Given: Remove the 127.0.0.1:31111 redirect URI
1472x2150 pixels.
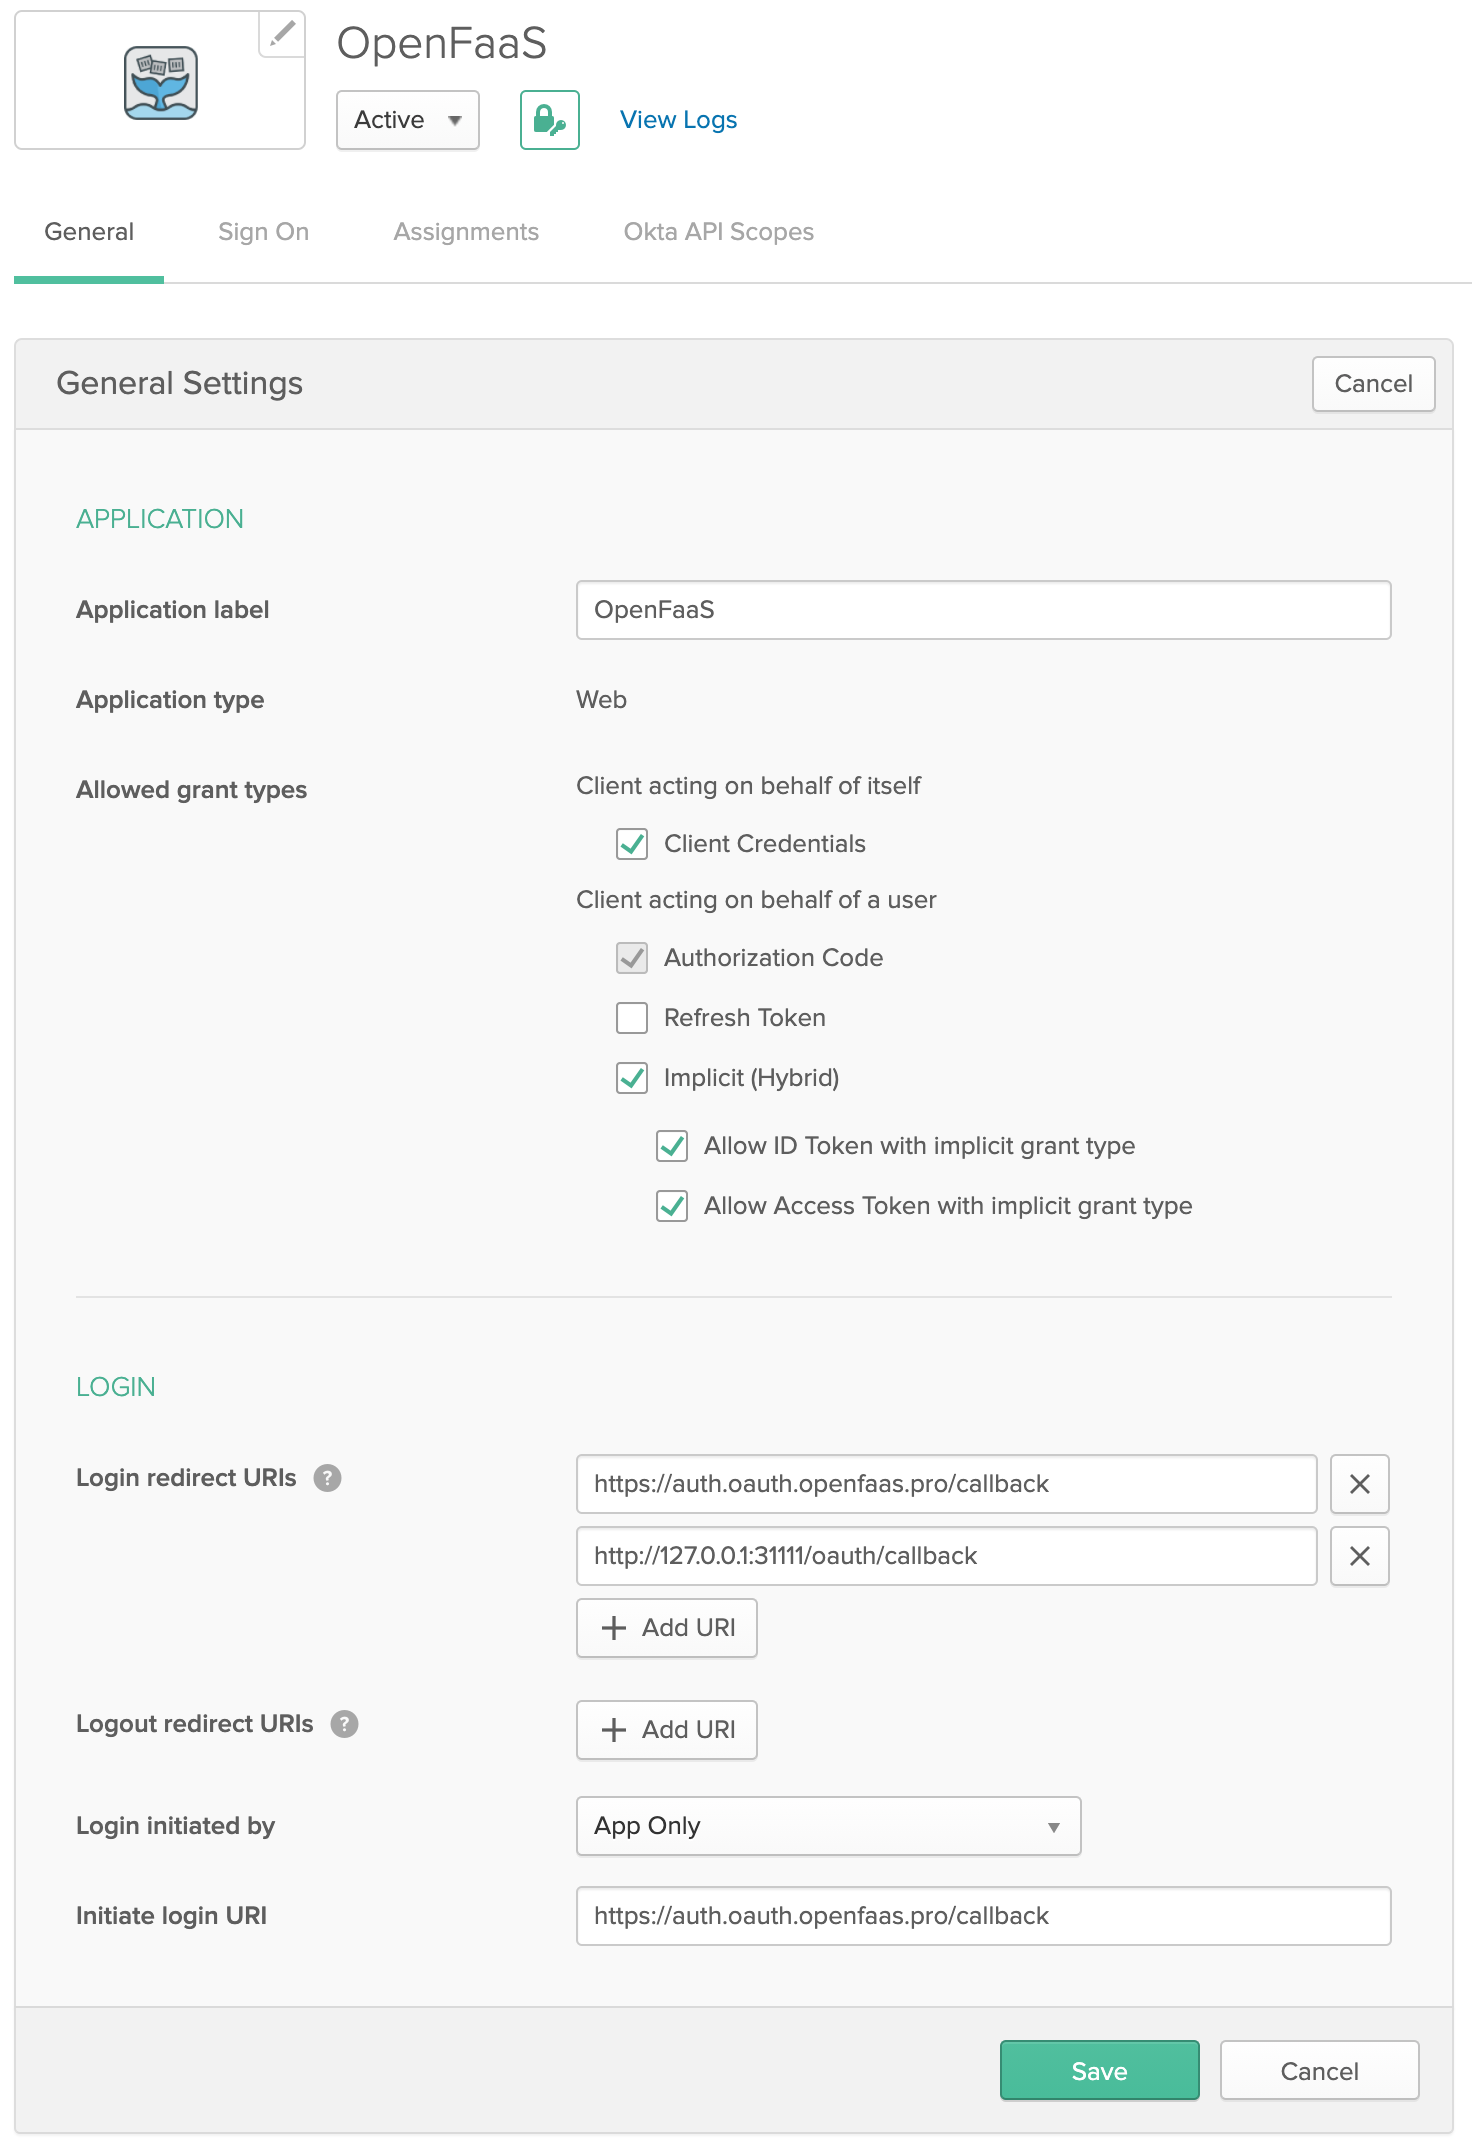Looking at the screenshot, I should pyautogui.click(x=1360, y=1556).
